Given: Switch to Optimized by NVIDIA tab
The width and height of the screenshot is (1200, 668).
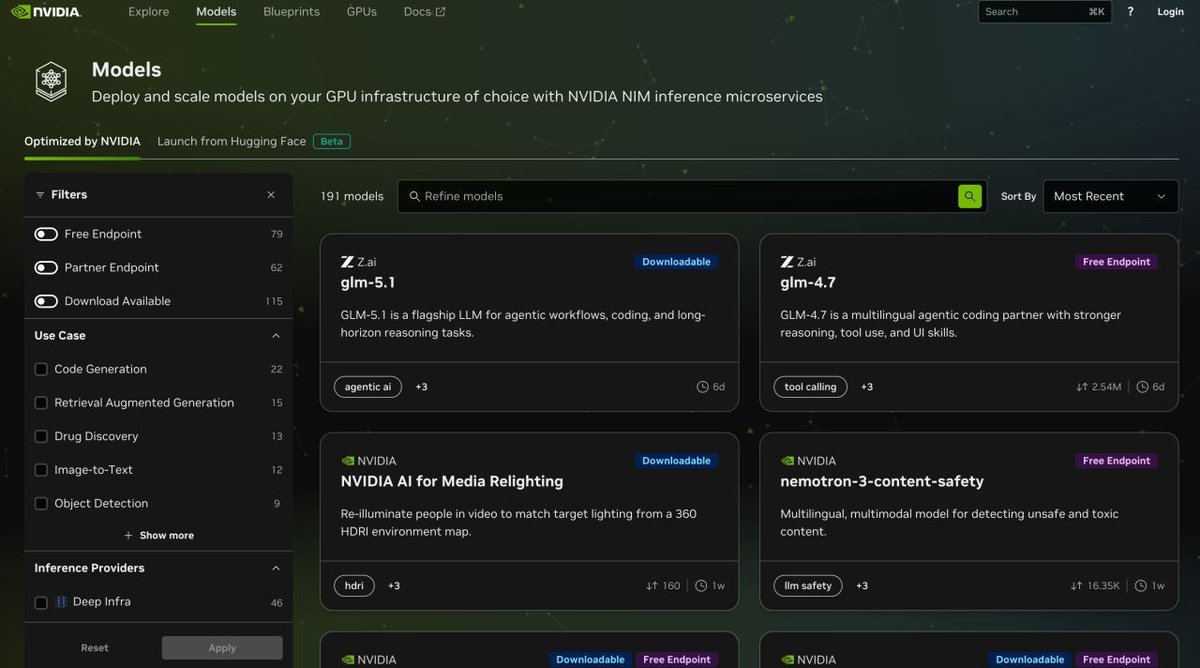Looking at the screenshot, I should [x=82, y=142].
